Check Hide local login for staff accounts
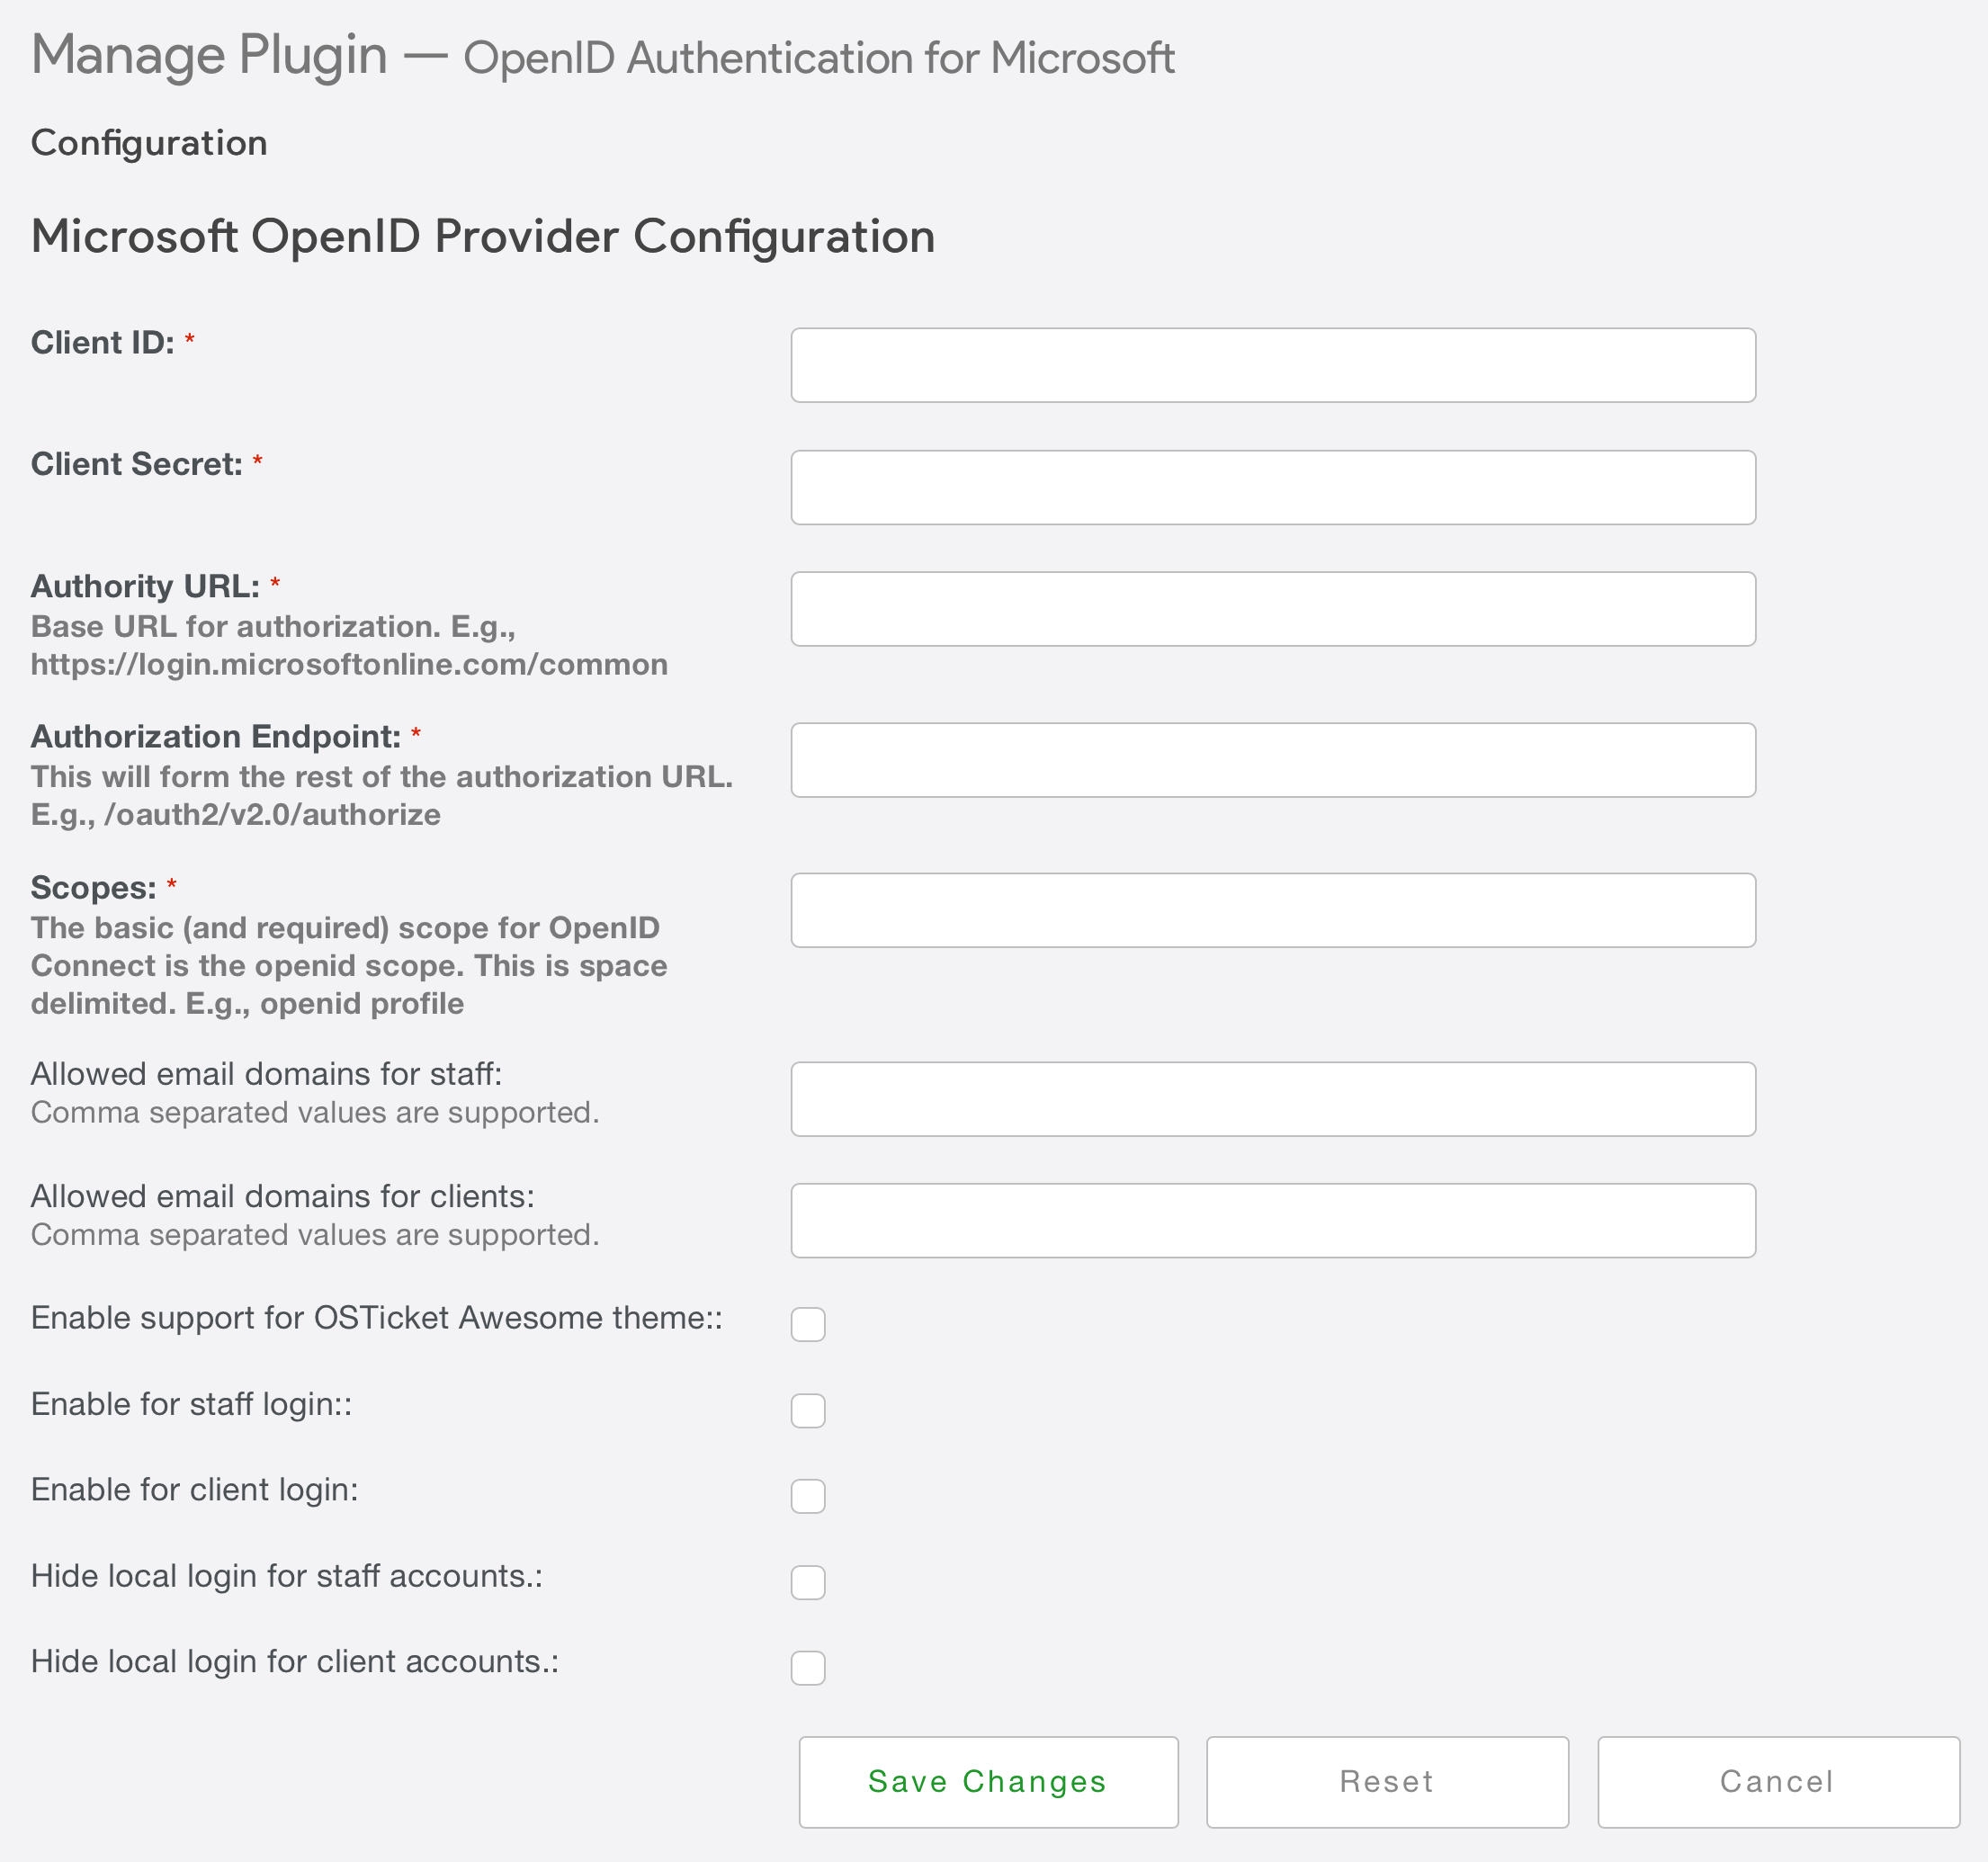 pos(808,1582)
